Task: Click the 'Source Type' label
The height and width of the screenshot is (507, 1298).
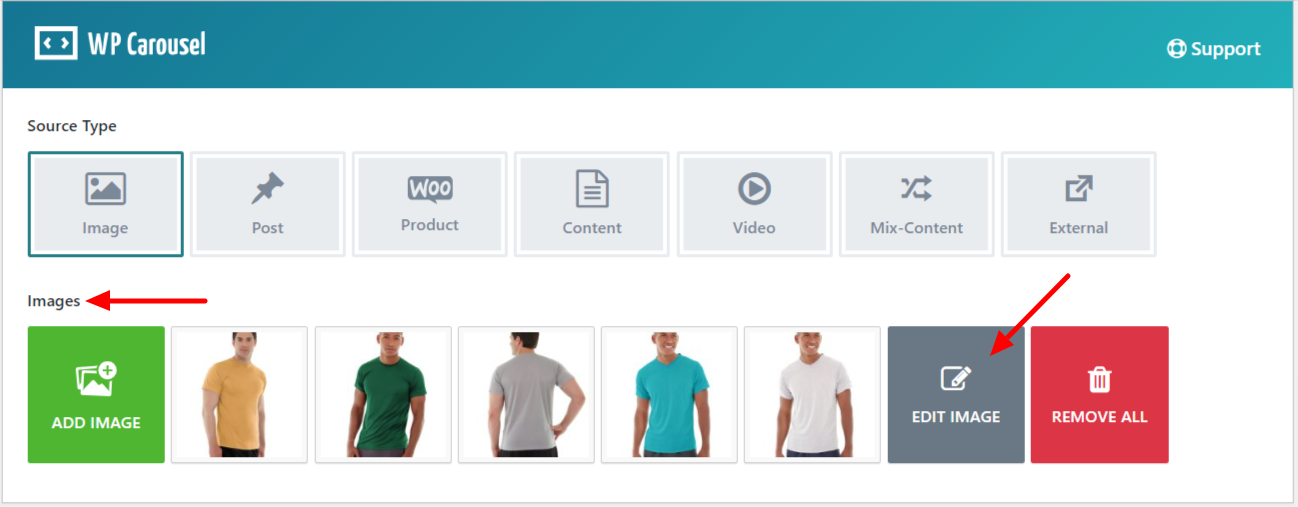Action: click(x=72, y=126)
